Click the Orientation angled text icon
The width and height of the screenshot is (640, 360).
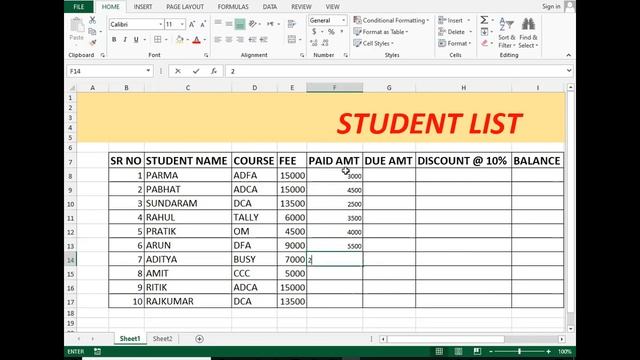(x=253, y=24)
